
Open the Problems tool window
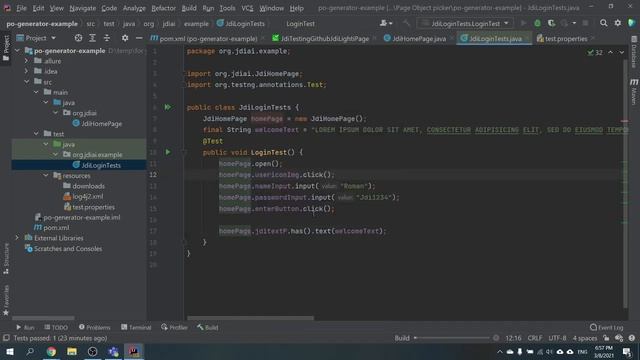[94, 327]
